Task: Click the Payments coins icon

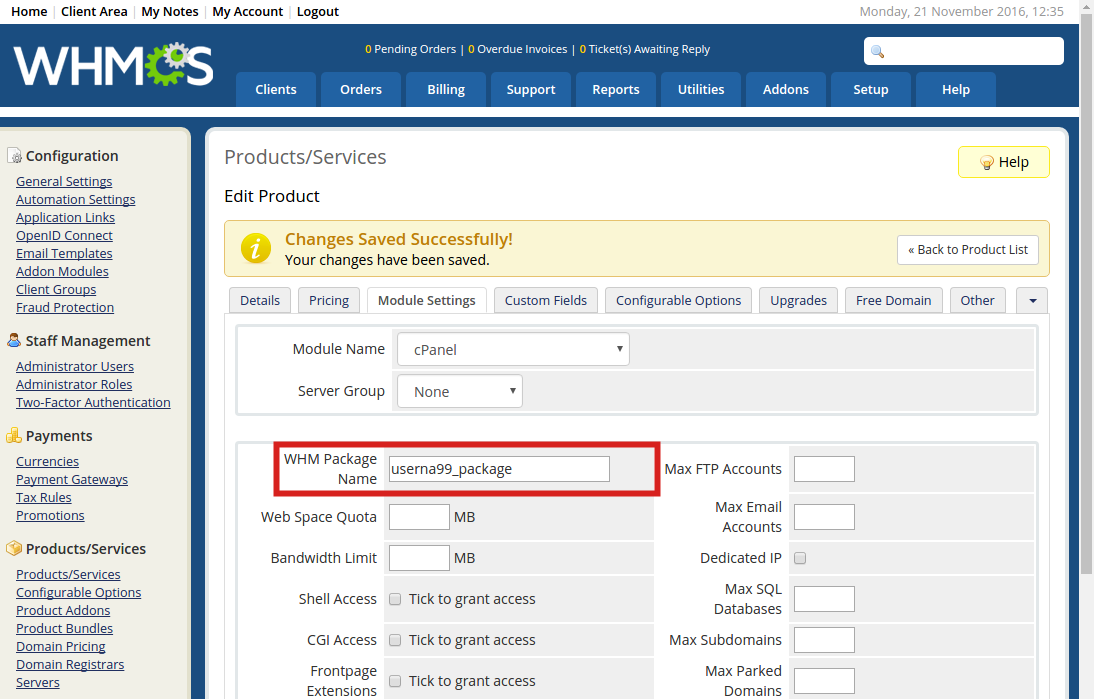Action: coord(14,436)
